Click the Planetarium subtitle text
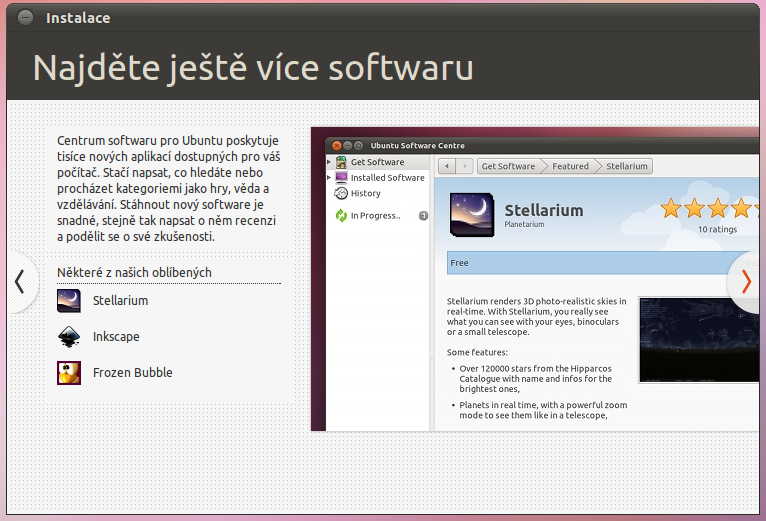The height and width of the screenshot is (521, 766). (524, 224)
